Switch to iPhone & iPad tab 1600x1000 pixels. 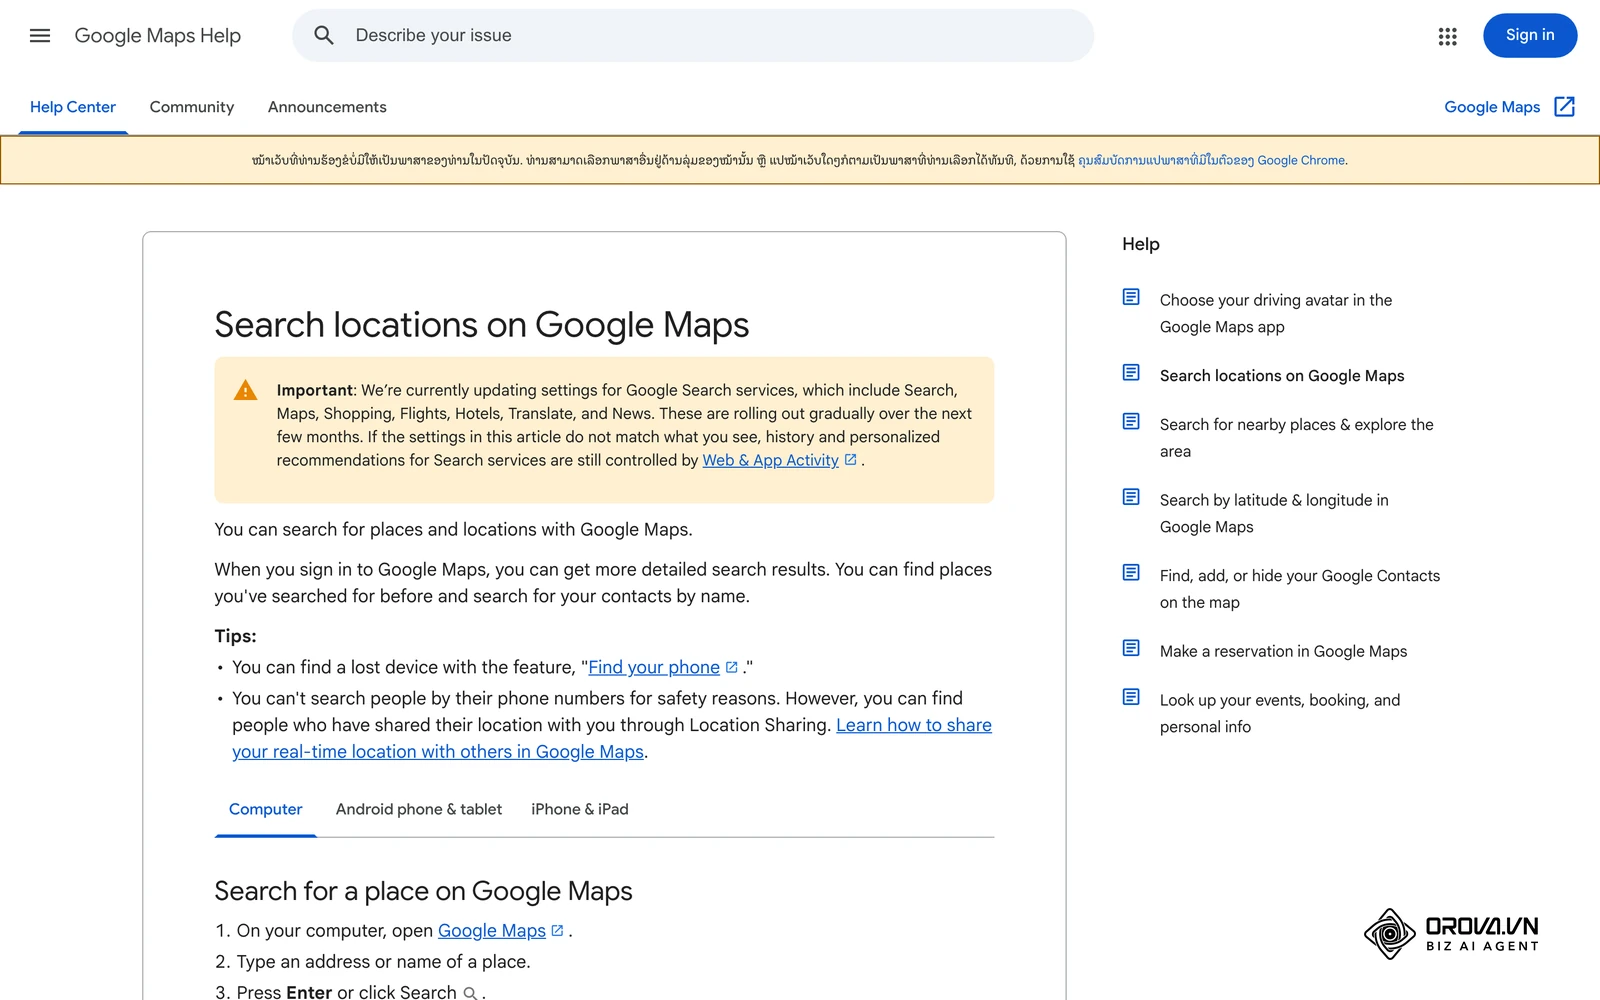point(580,809)
